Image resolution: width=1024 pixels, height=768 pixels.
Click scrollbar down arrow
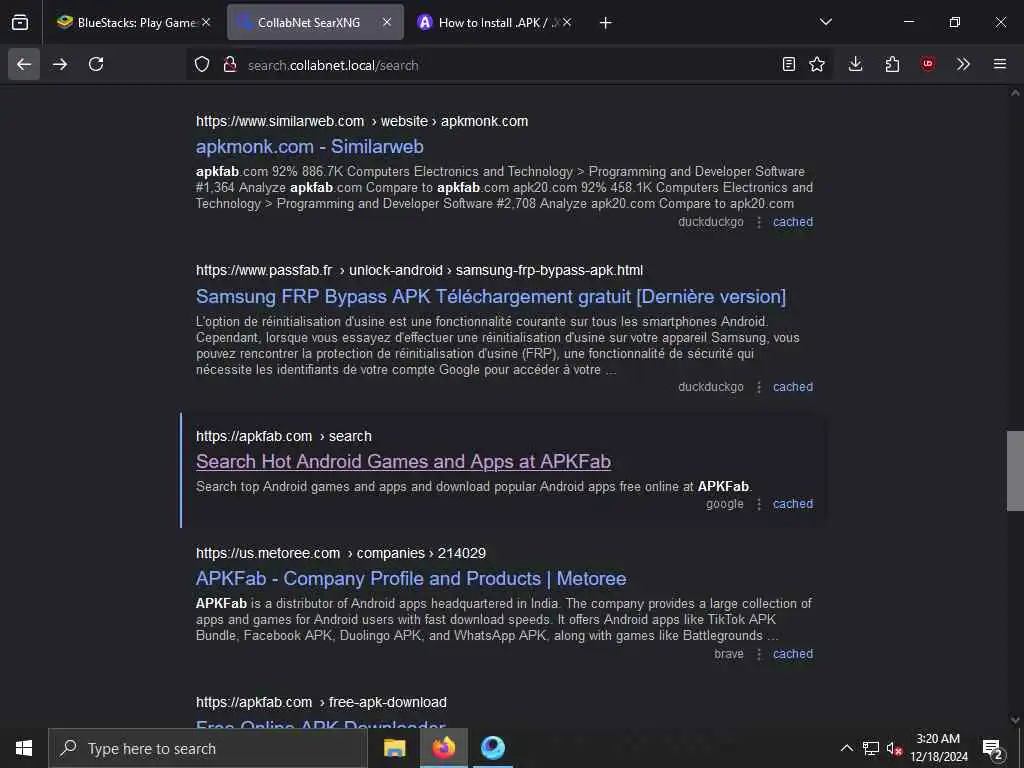[x=1015, y=720]
